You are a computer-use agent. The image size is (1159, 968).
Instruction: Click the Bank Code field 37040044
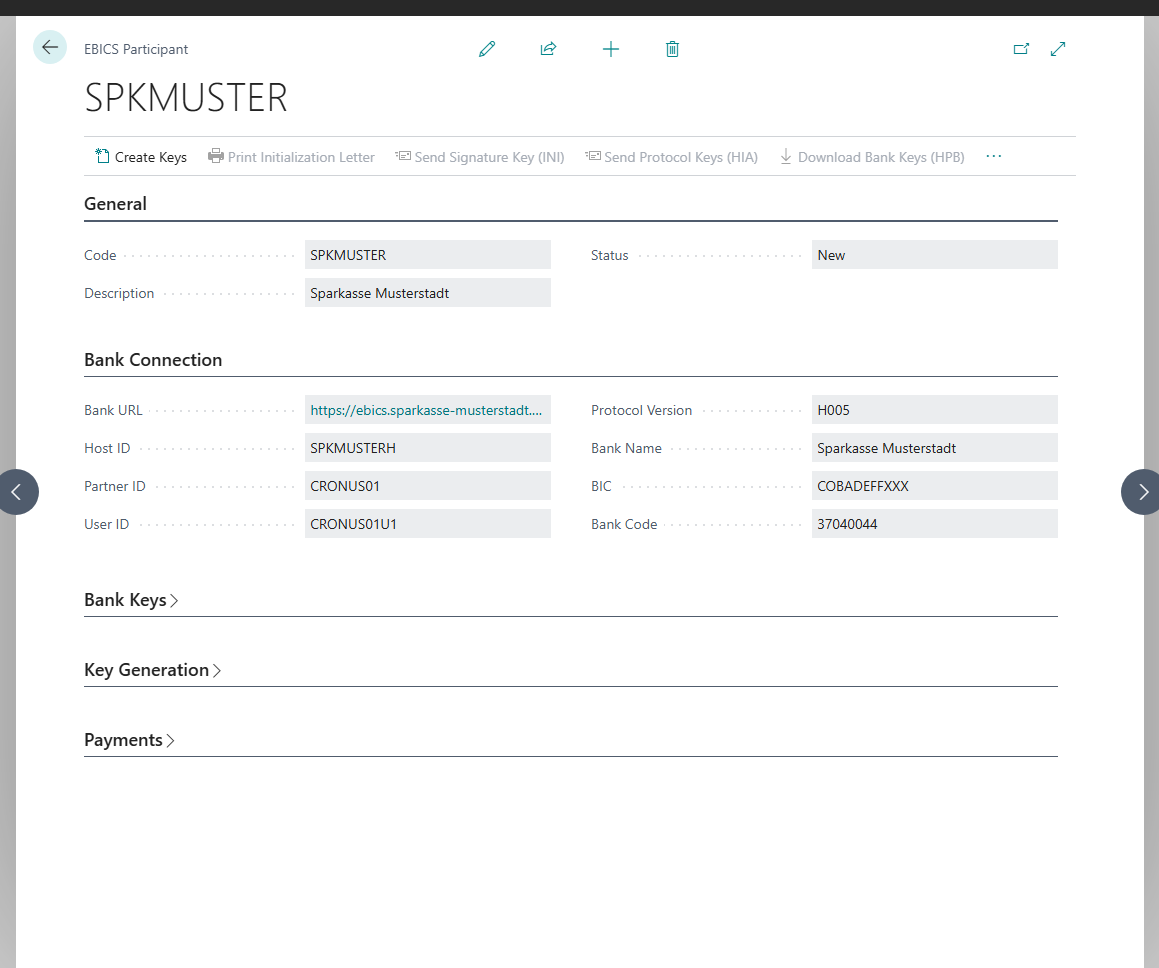934,524
